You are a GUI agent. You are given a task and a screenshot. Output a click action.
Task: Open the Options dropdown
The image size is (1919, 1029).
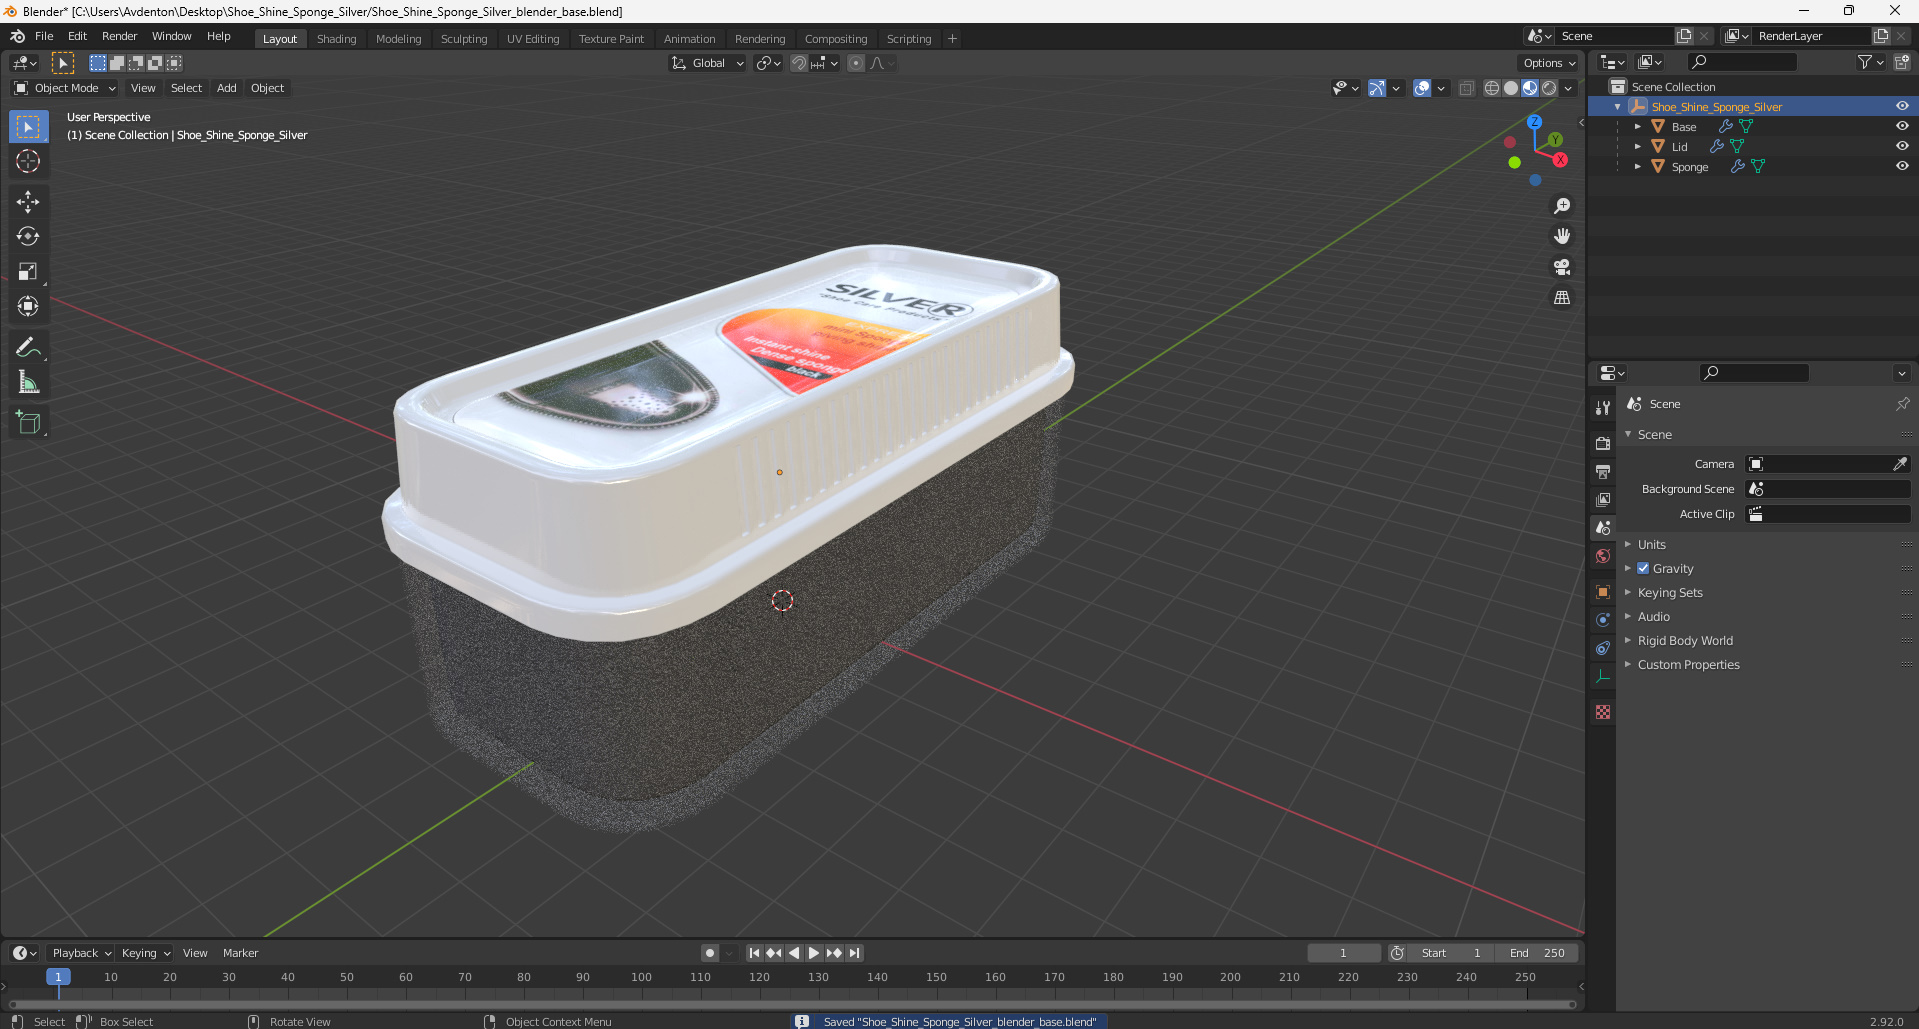tap(1549, 63)
